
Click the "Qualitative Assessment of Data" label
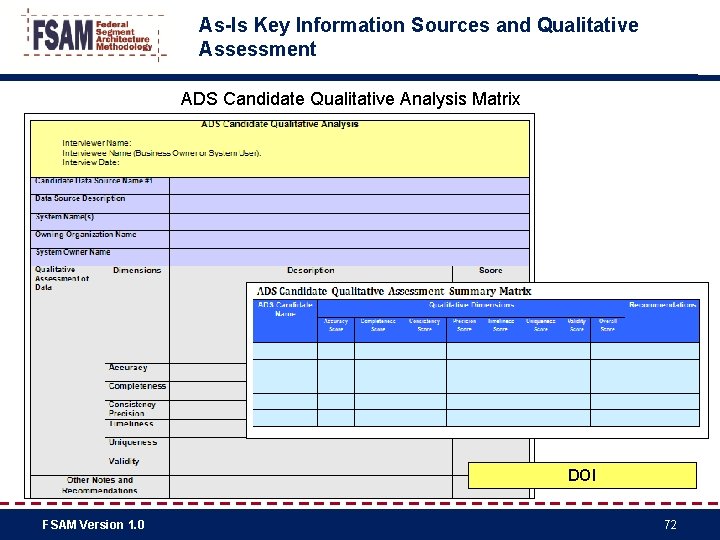[62, 278]
